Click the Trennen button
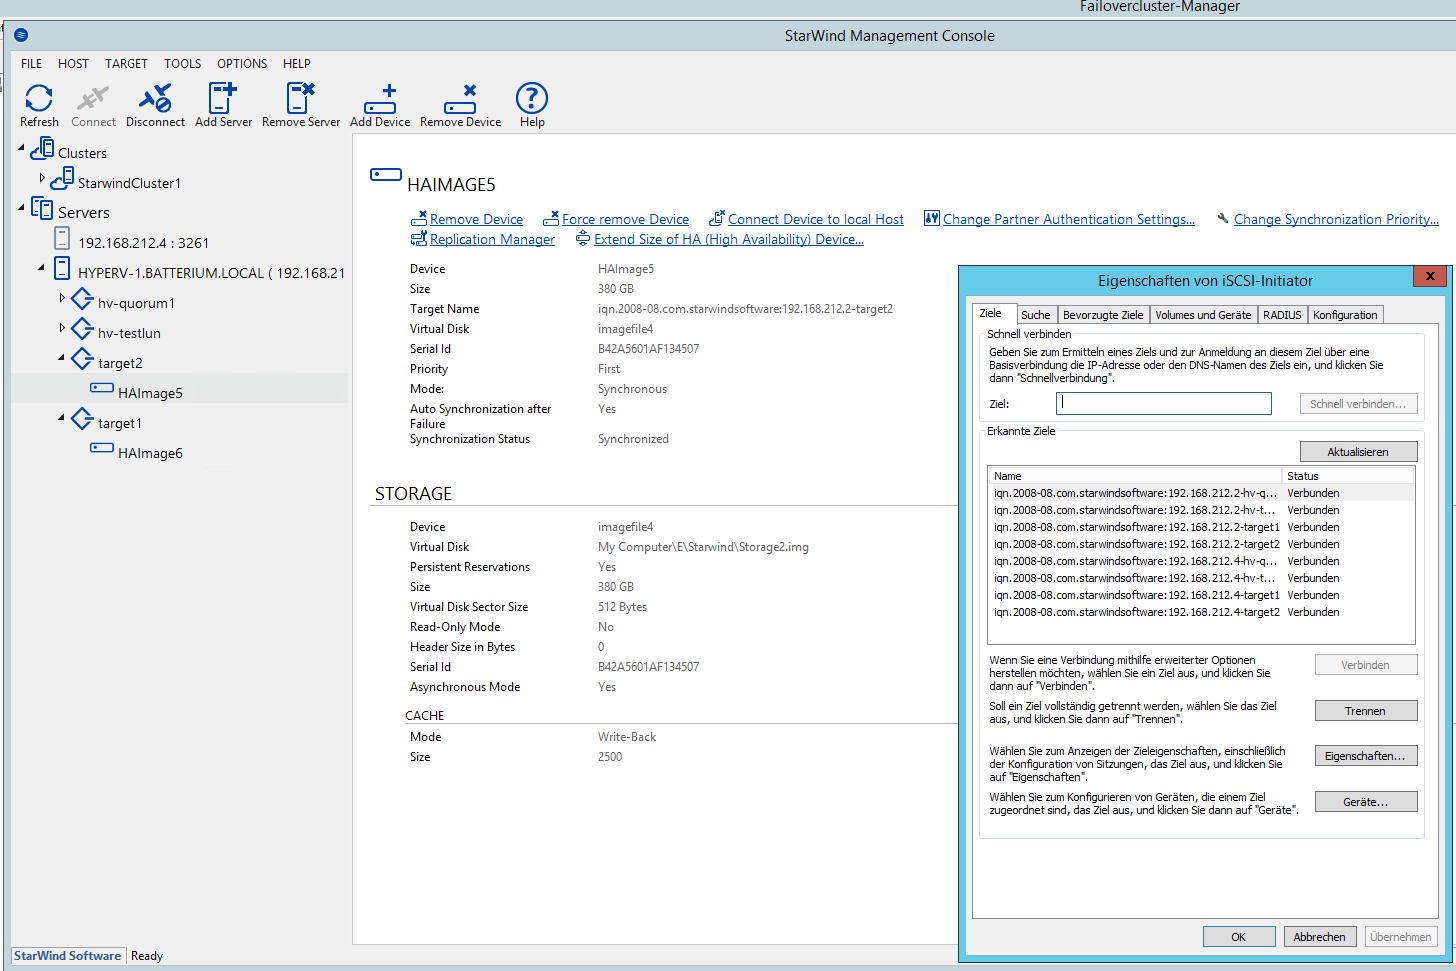This screenshot has height=971, width=1456. tap(1365, 711)
